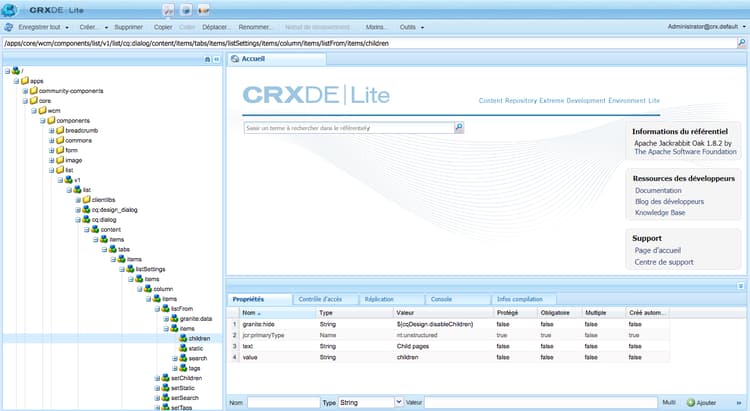Expand the breadcrumb folder node
750x411 pixels.
51,130
